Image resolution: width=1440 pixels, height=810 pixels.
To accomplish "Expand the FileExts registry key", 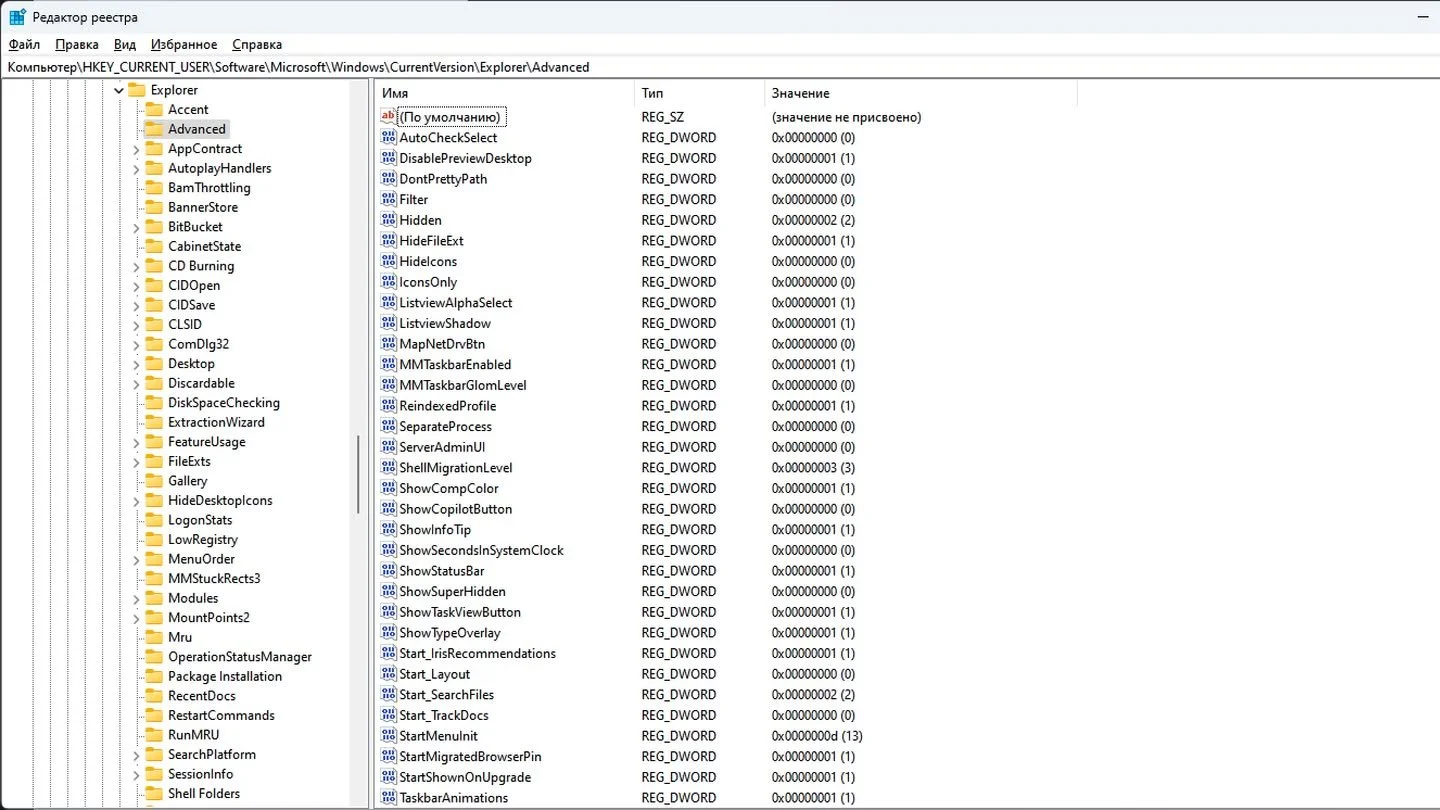I will [x=136, y=462].
